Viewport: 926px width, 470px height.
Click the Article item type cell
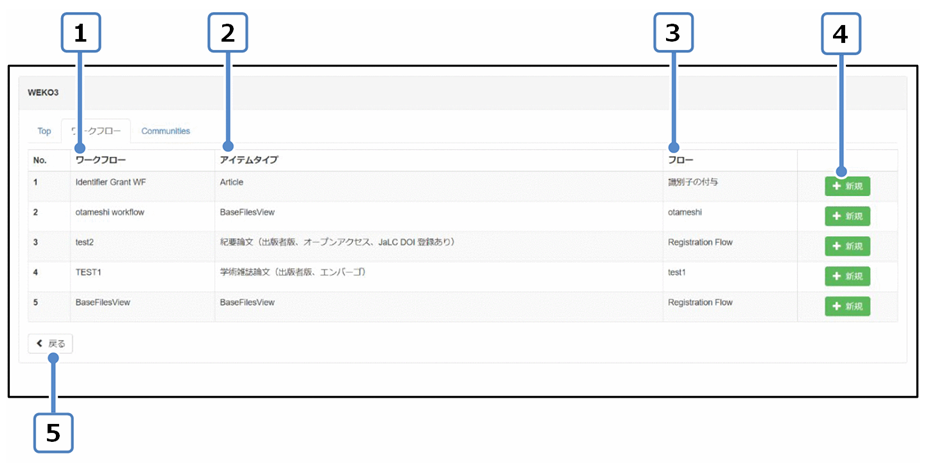tap(232, 184)
